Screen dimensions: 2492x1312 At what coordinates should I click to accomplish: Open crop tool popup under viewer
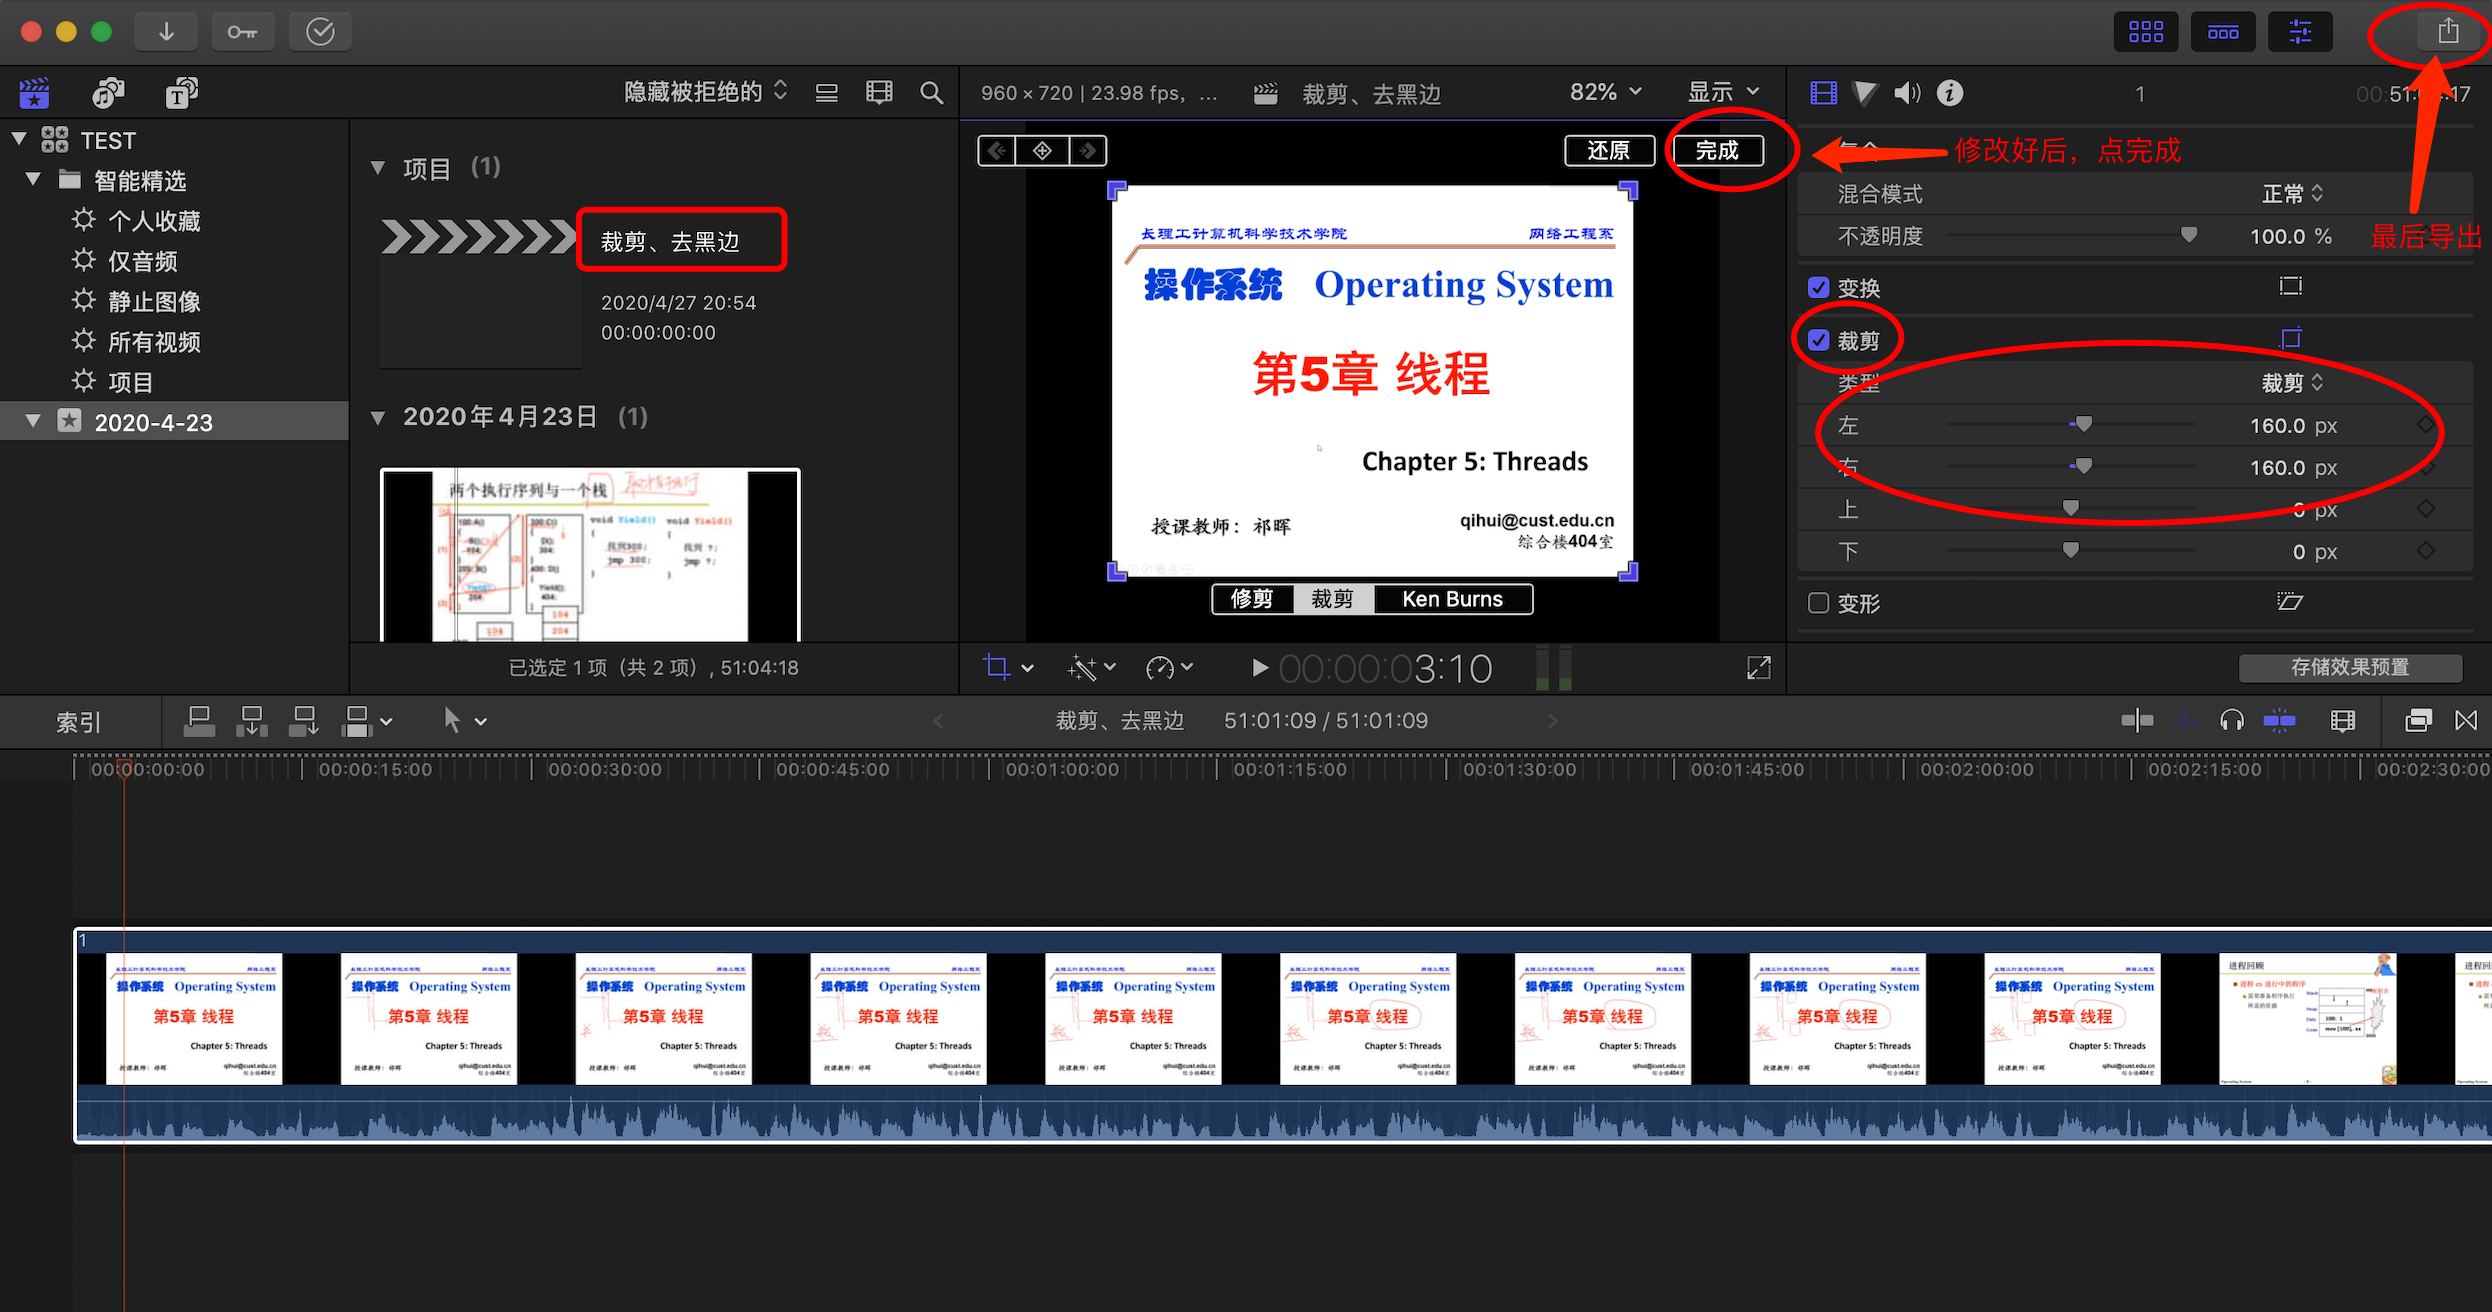point(1008,667)
